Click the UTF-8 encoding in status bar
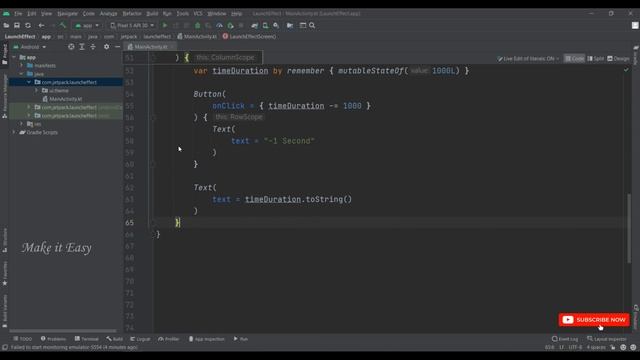640x360 pixels. 575,347
